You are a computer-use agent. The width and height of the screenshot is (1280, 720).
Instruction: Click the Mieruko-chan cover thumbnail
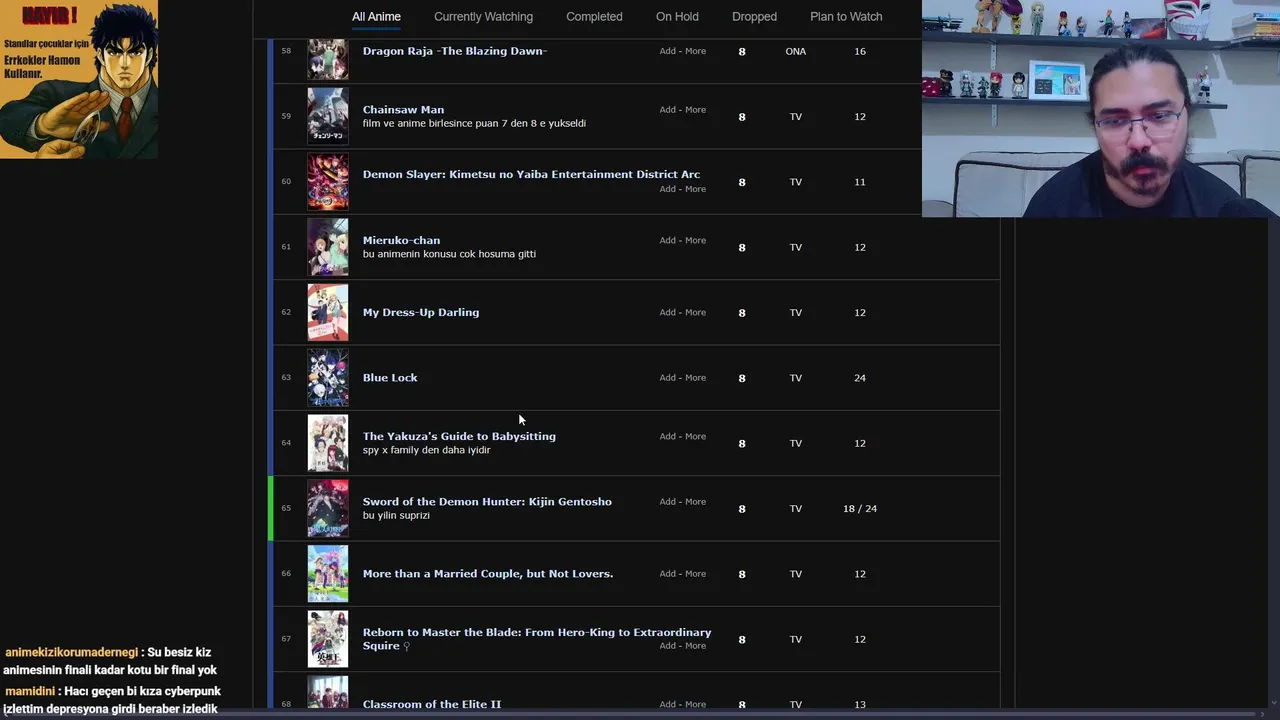328,247
